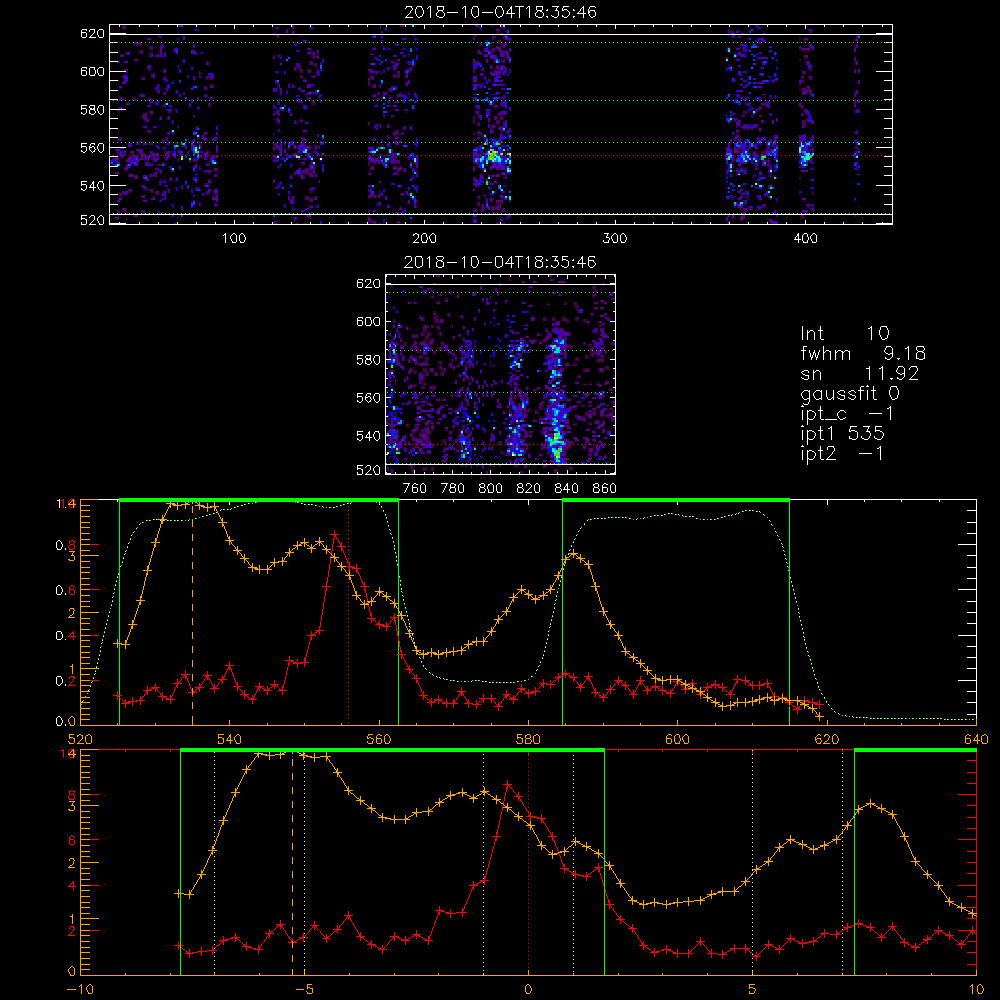This screenshot has width=1000, height=1000.
Task: Click the 'gaussfit 0' parameter text
Action: 850,394
